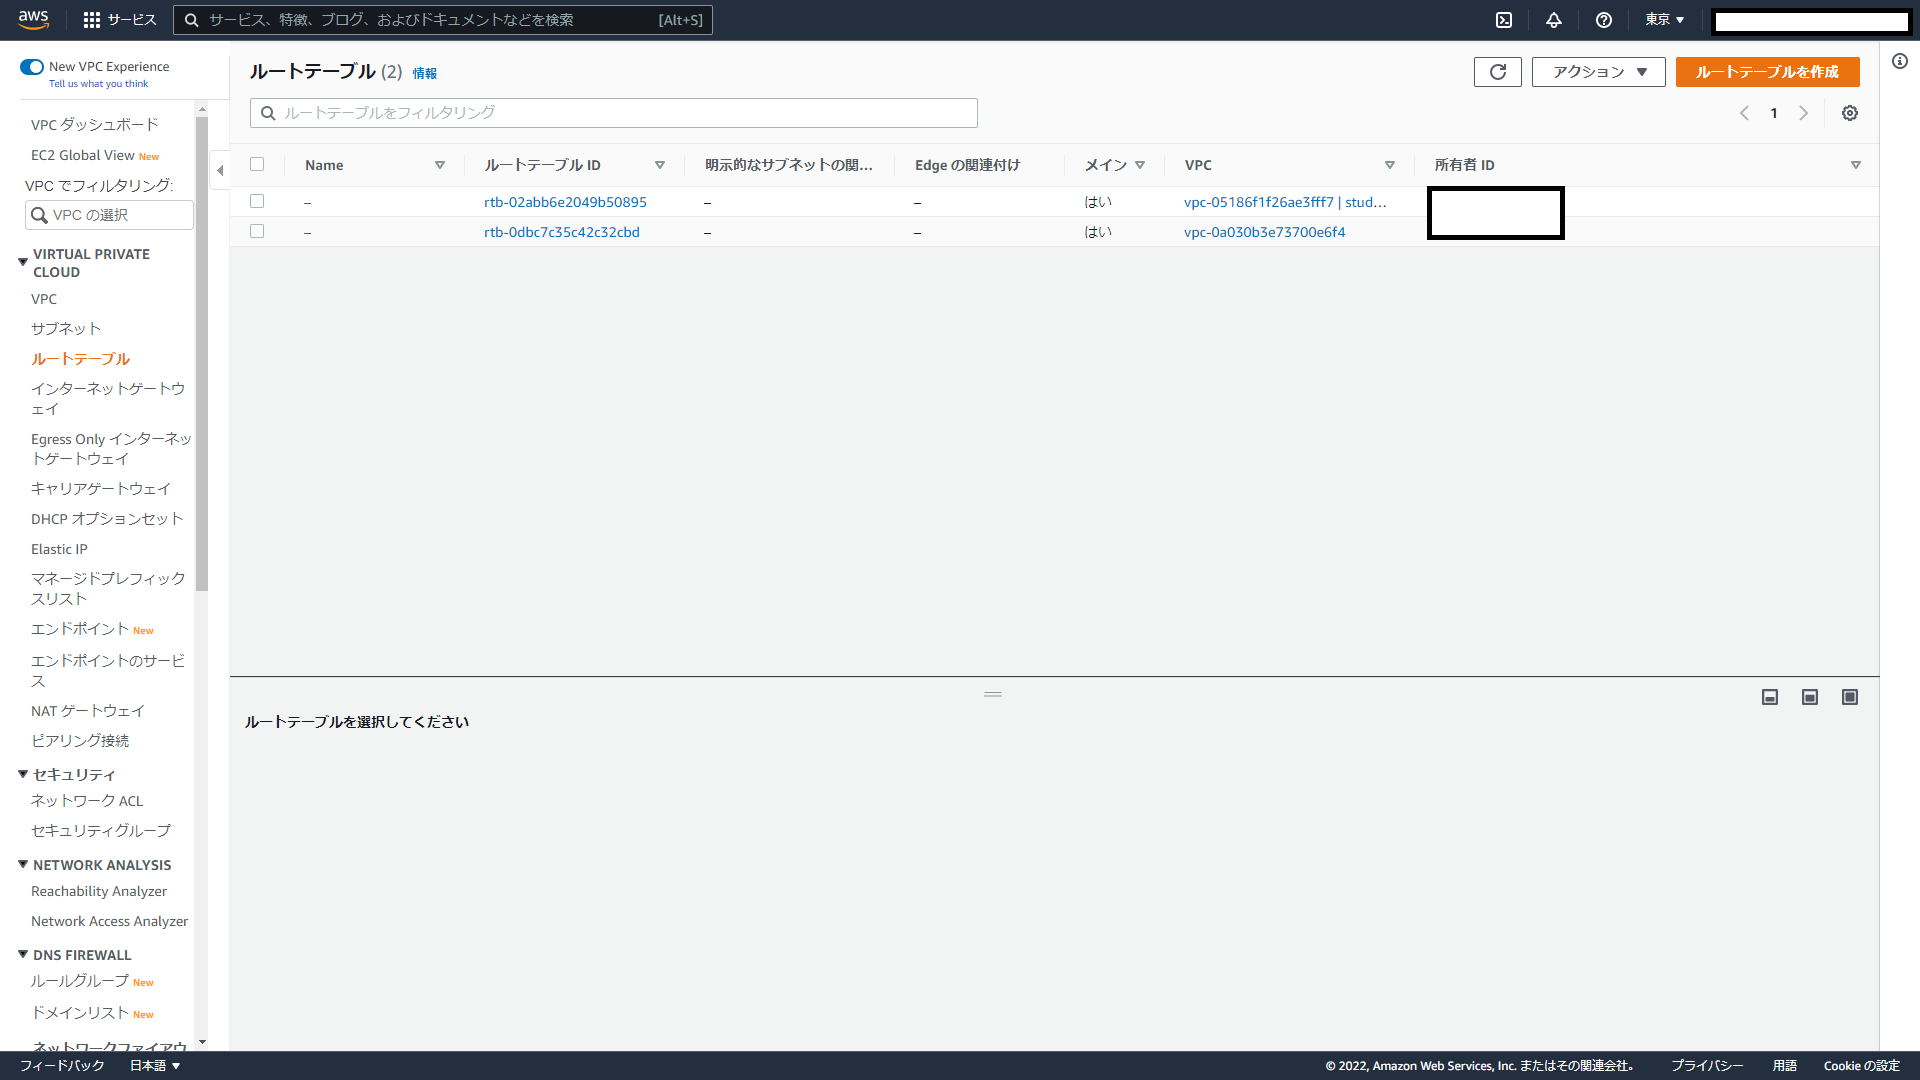
Task: Collapse the left navigation sidebar arrow
Action: (x=220, y=170)
